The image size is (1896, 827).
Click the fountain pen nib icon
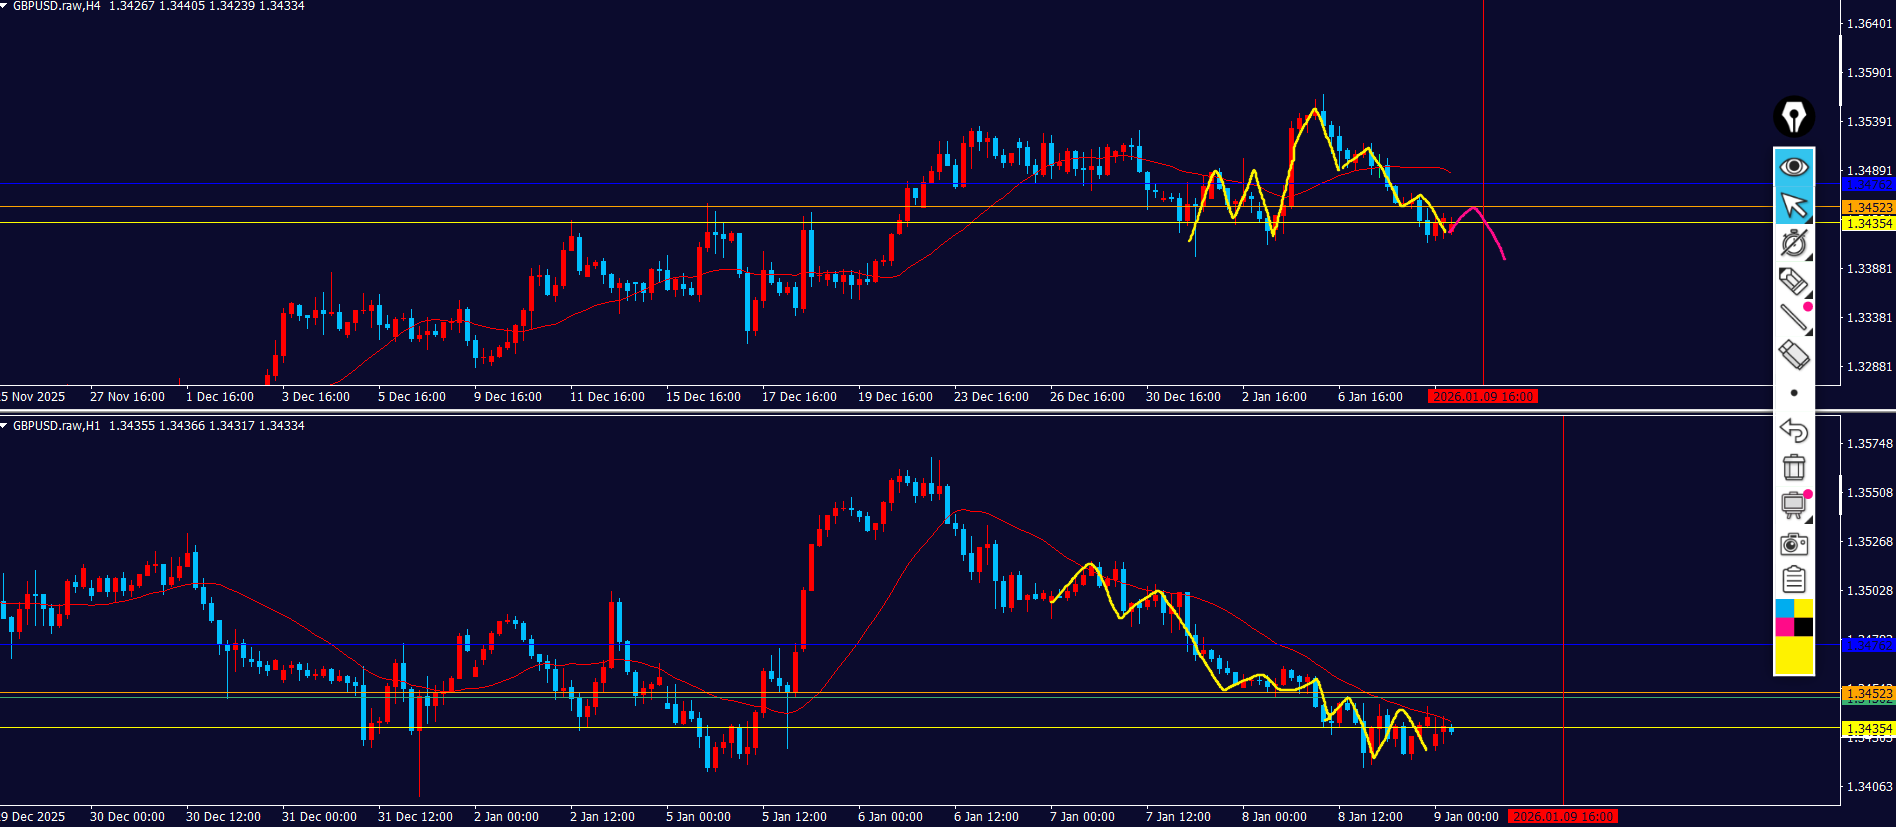(1794, 117)
